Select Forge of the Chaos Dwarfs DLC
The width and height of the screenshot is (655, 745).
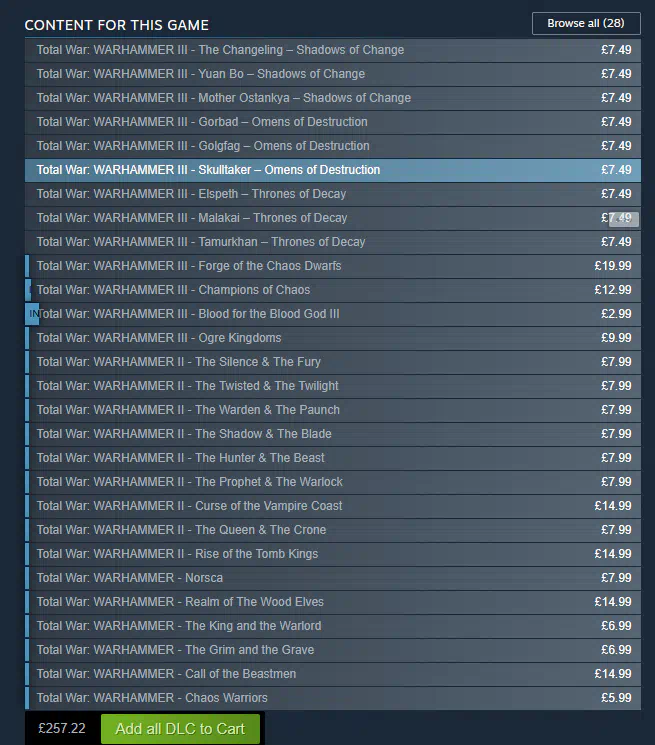click(x=332, y=266)
